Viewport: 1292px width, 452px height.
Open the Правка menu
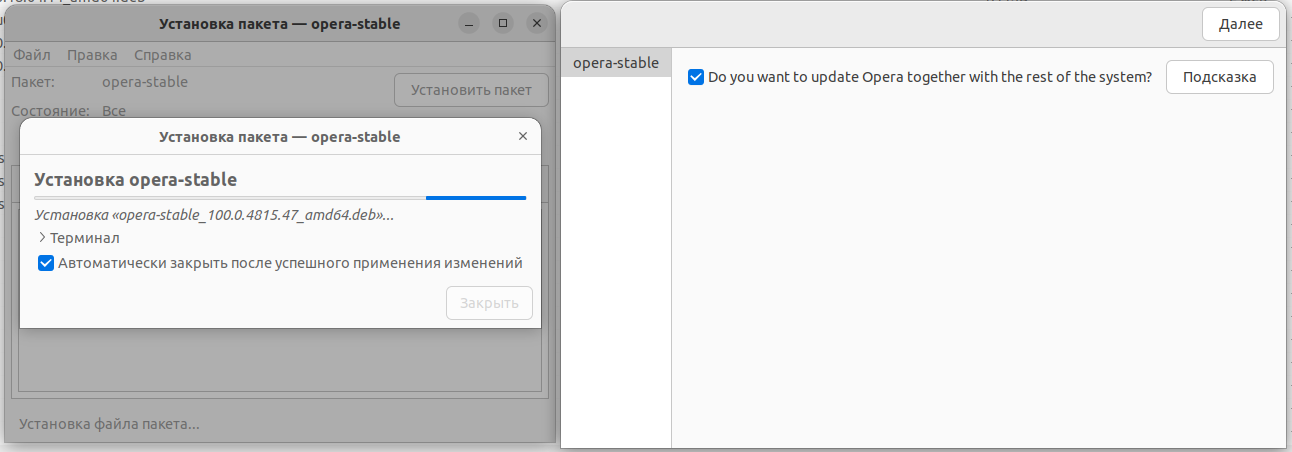coord(92,55)
